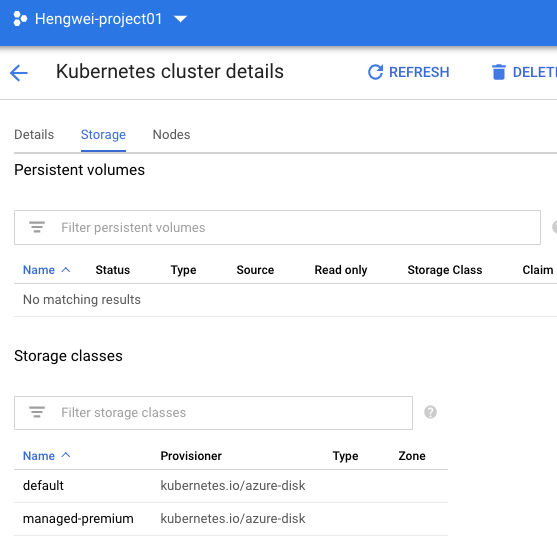The height and width of the screenshot is (541, 557).
Task: Toggle Name sort arrow in persistent volumes
Action: (66, 270)
